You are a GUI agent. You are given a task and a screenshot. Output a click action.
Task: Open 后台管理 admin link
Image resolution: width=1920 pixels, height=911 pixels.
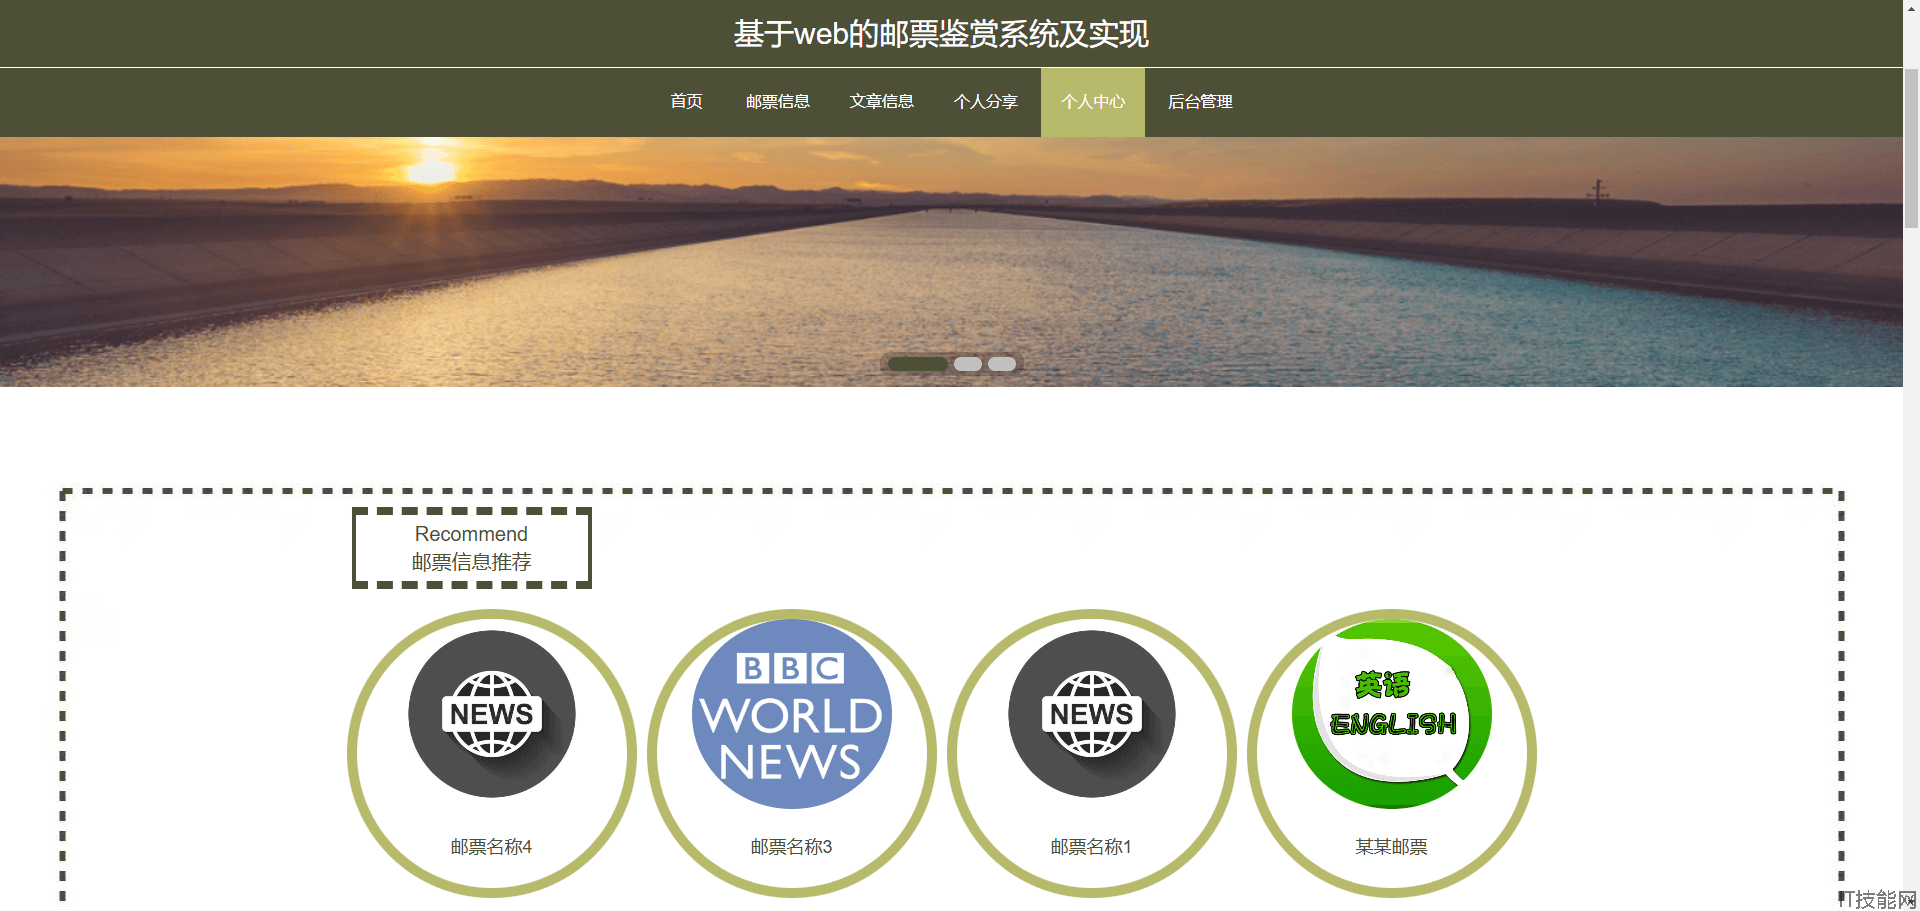[1200, 102]
